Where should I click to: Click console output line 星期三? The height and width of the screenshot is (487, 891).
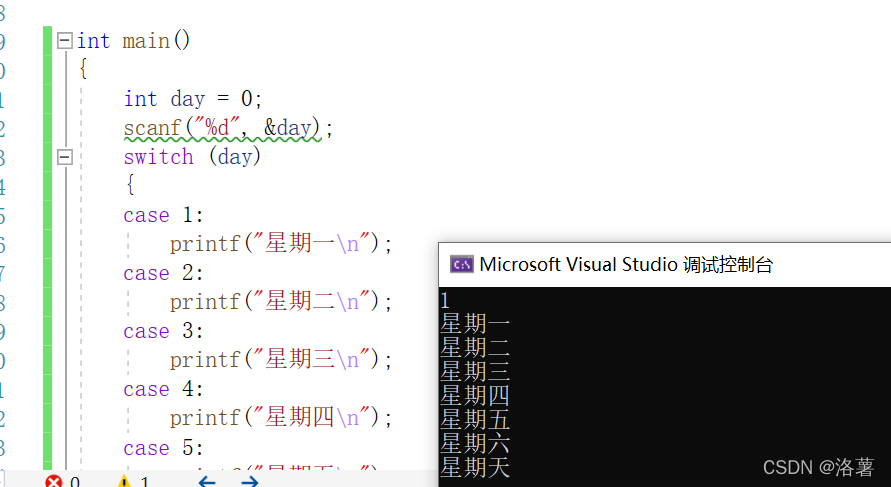475,372
